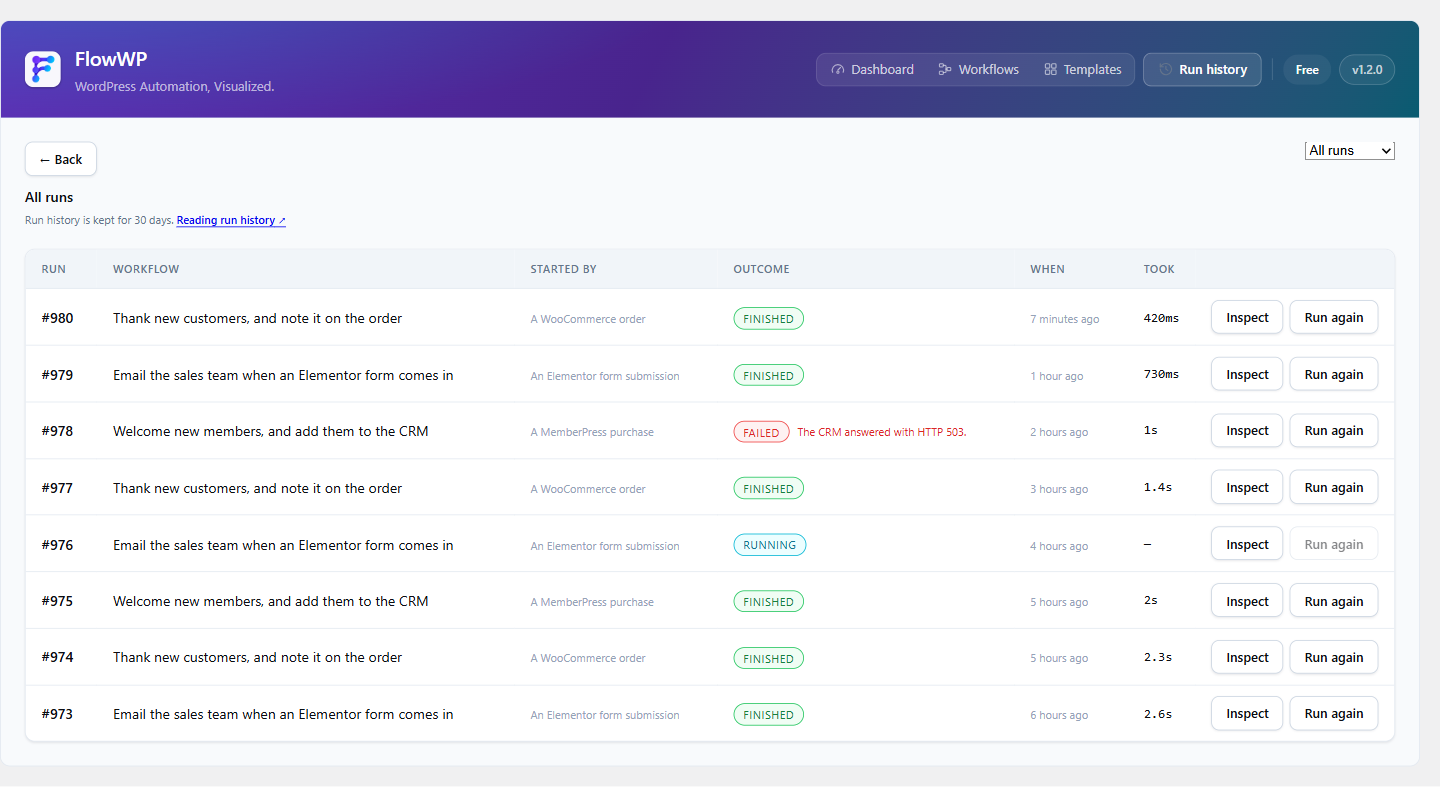The image size is (1440, 787).
Task: Inspect run #979
Action: [x=1247, y=375]
